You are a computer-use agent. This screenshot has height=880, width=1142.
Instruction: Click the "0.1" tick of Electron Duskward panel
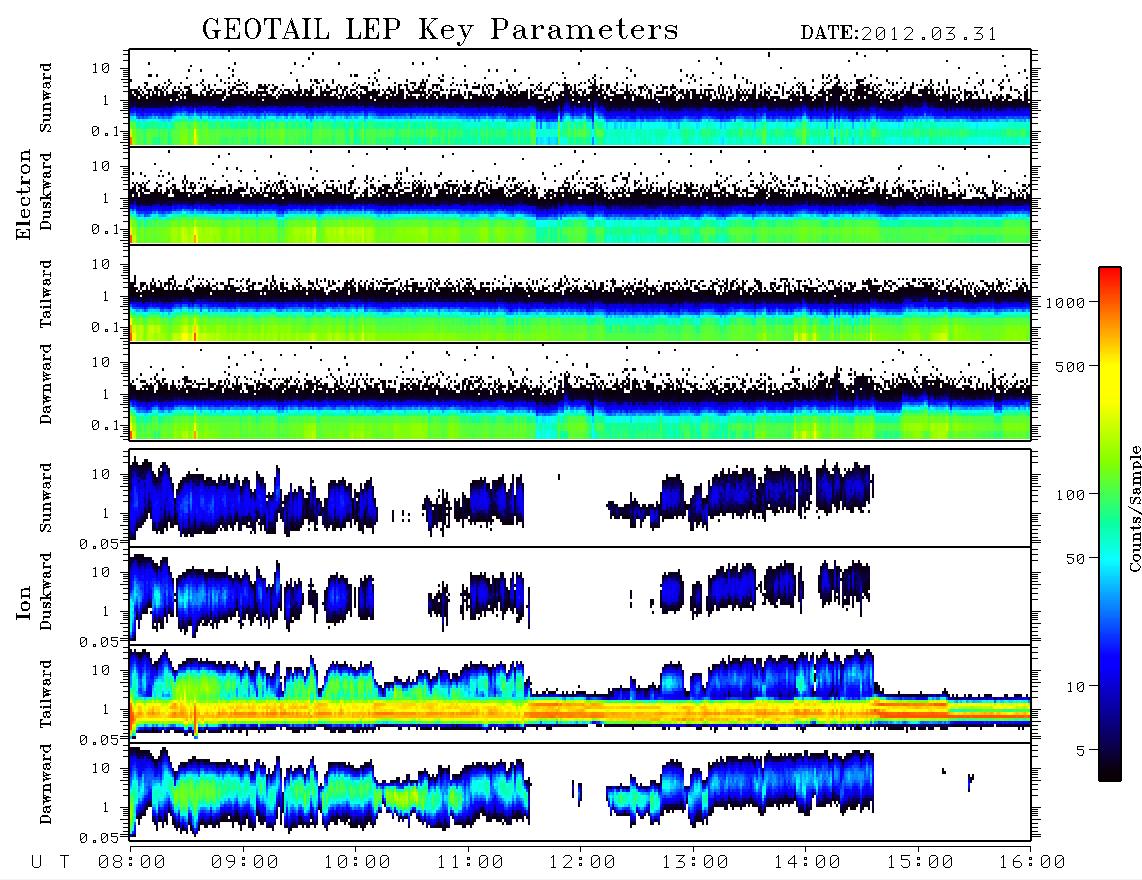tap(104, 230)
